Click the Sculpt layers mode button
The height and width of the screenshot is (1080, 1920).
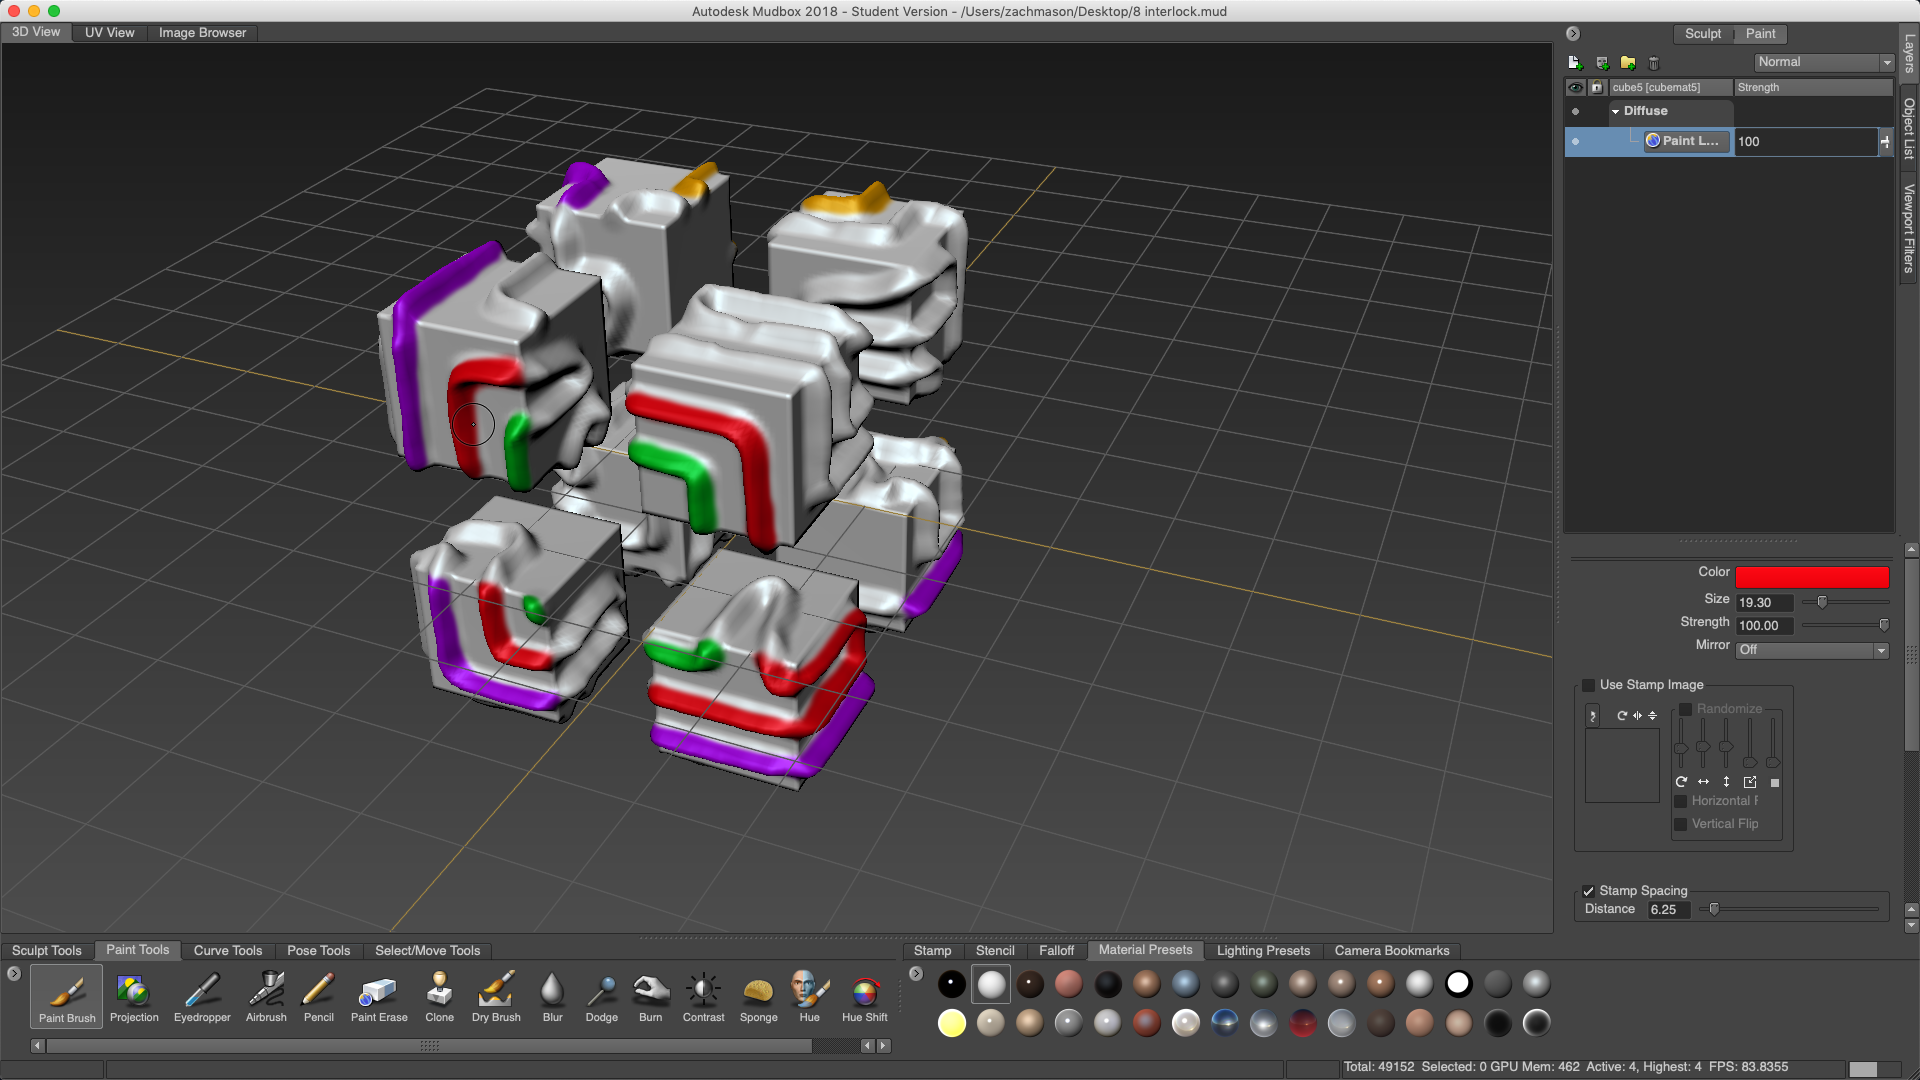coord(1702,33)
